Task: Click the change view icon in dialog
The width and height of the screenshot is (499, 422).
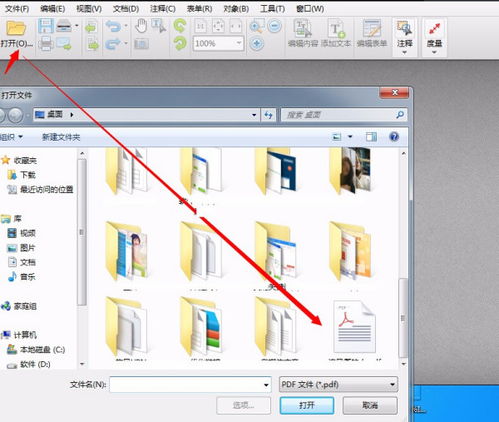Action: click(337, 137)
